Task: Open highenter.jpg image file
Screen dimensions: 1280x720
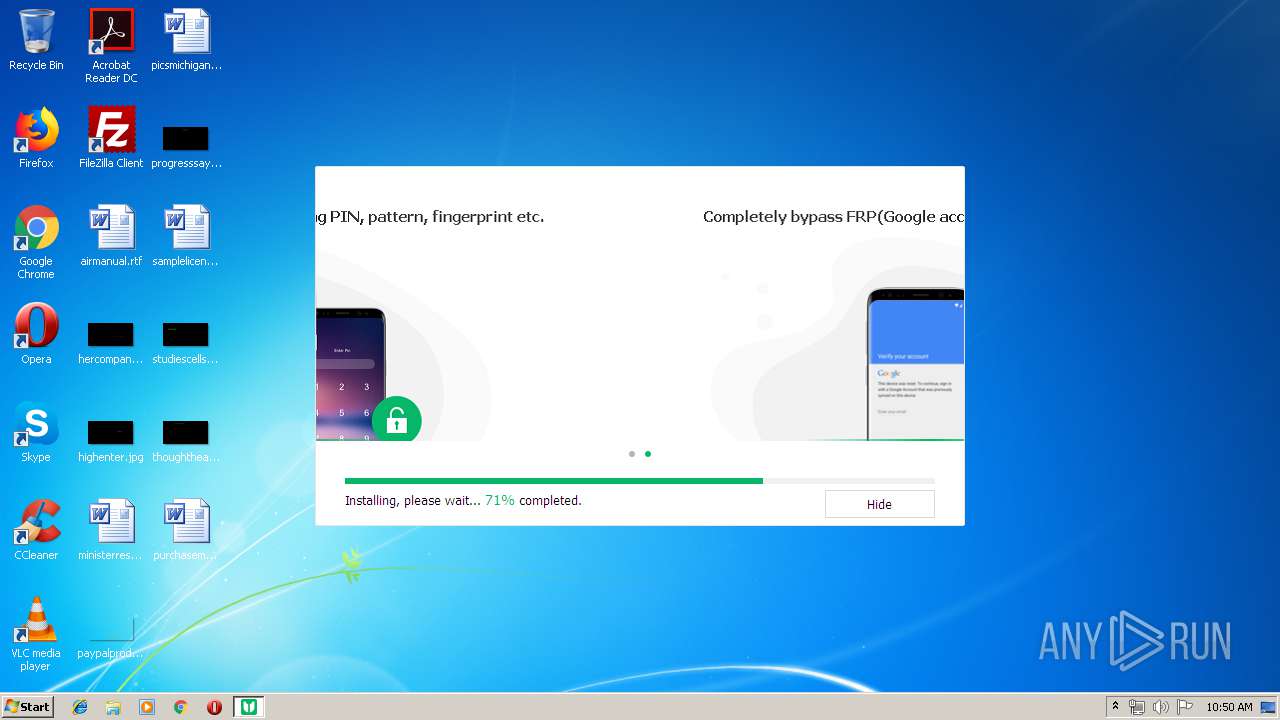Action: [111, 440]
